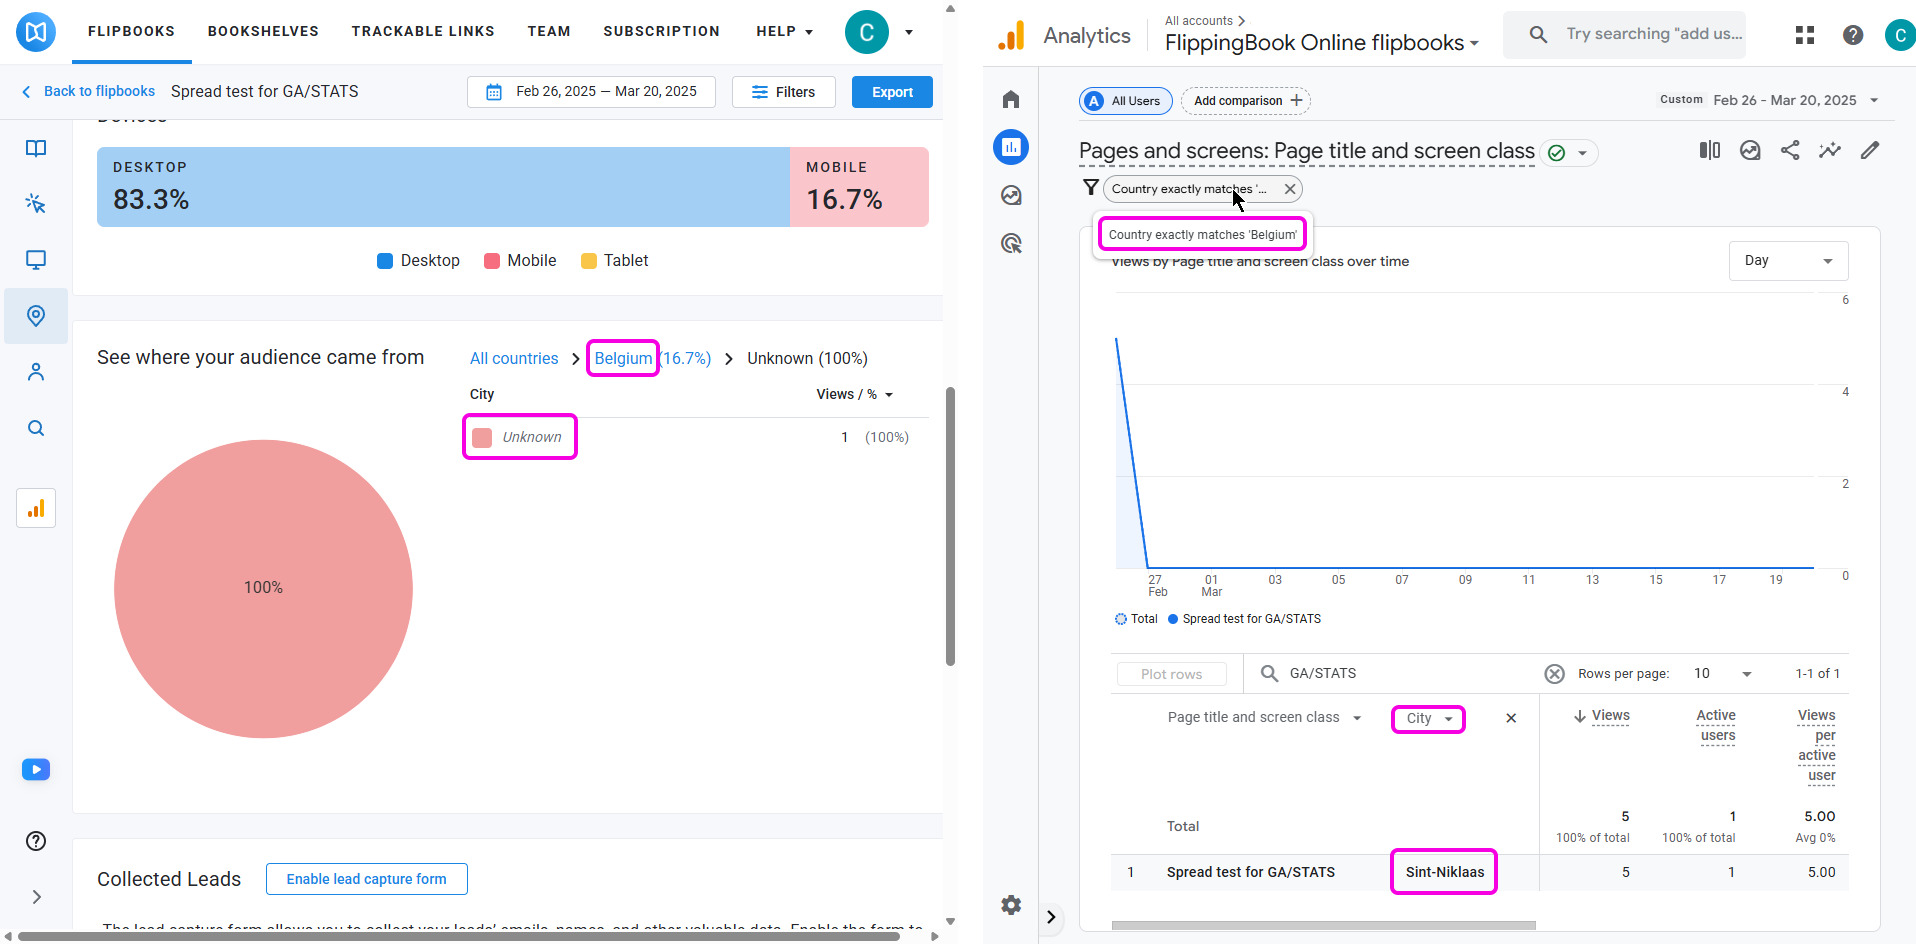1916x944 pixels.
Task: Open the clicks cursor icon in sidebar
Action: [x=36, y=204]
